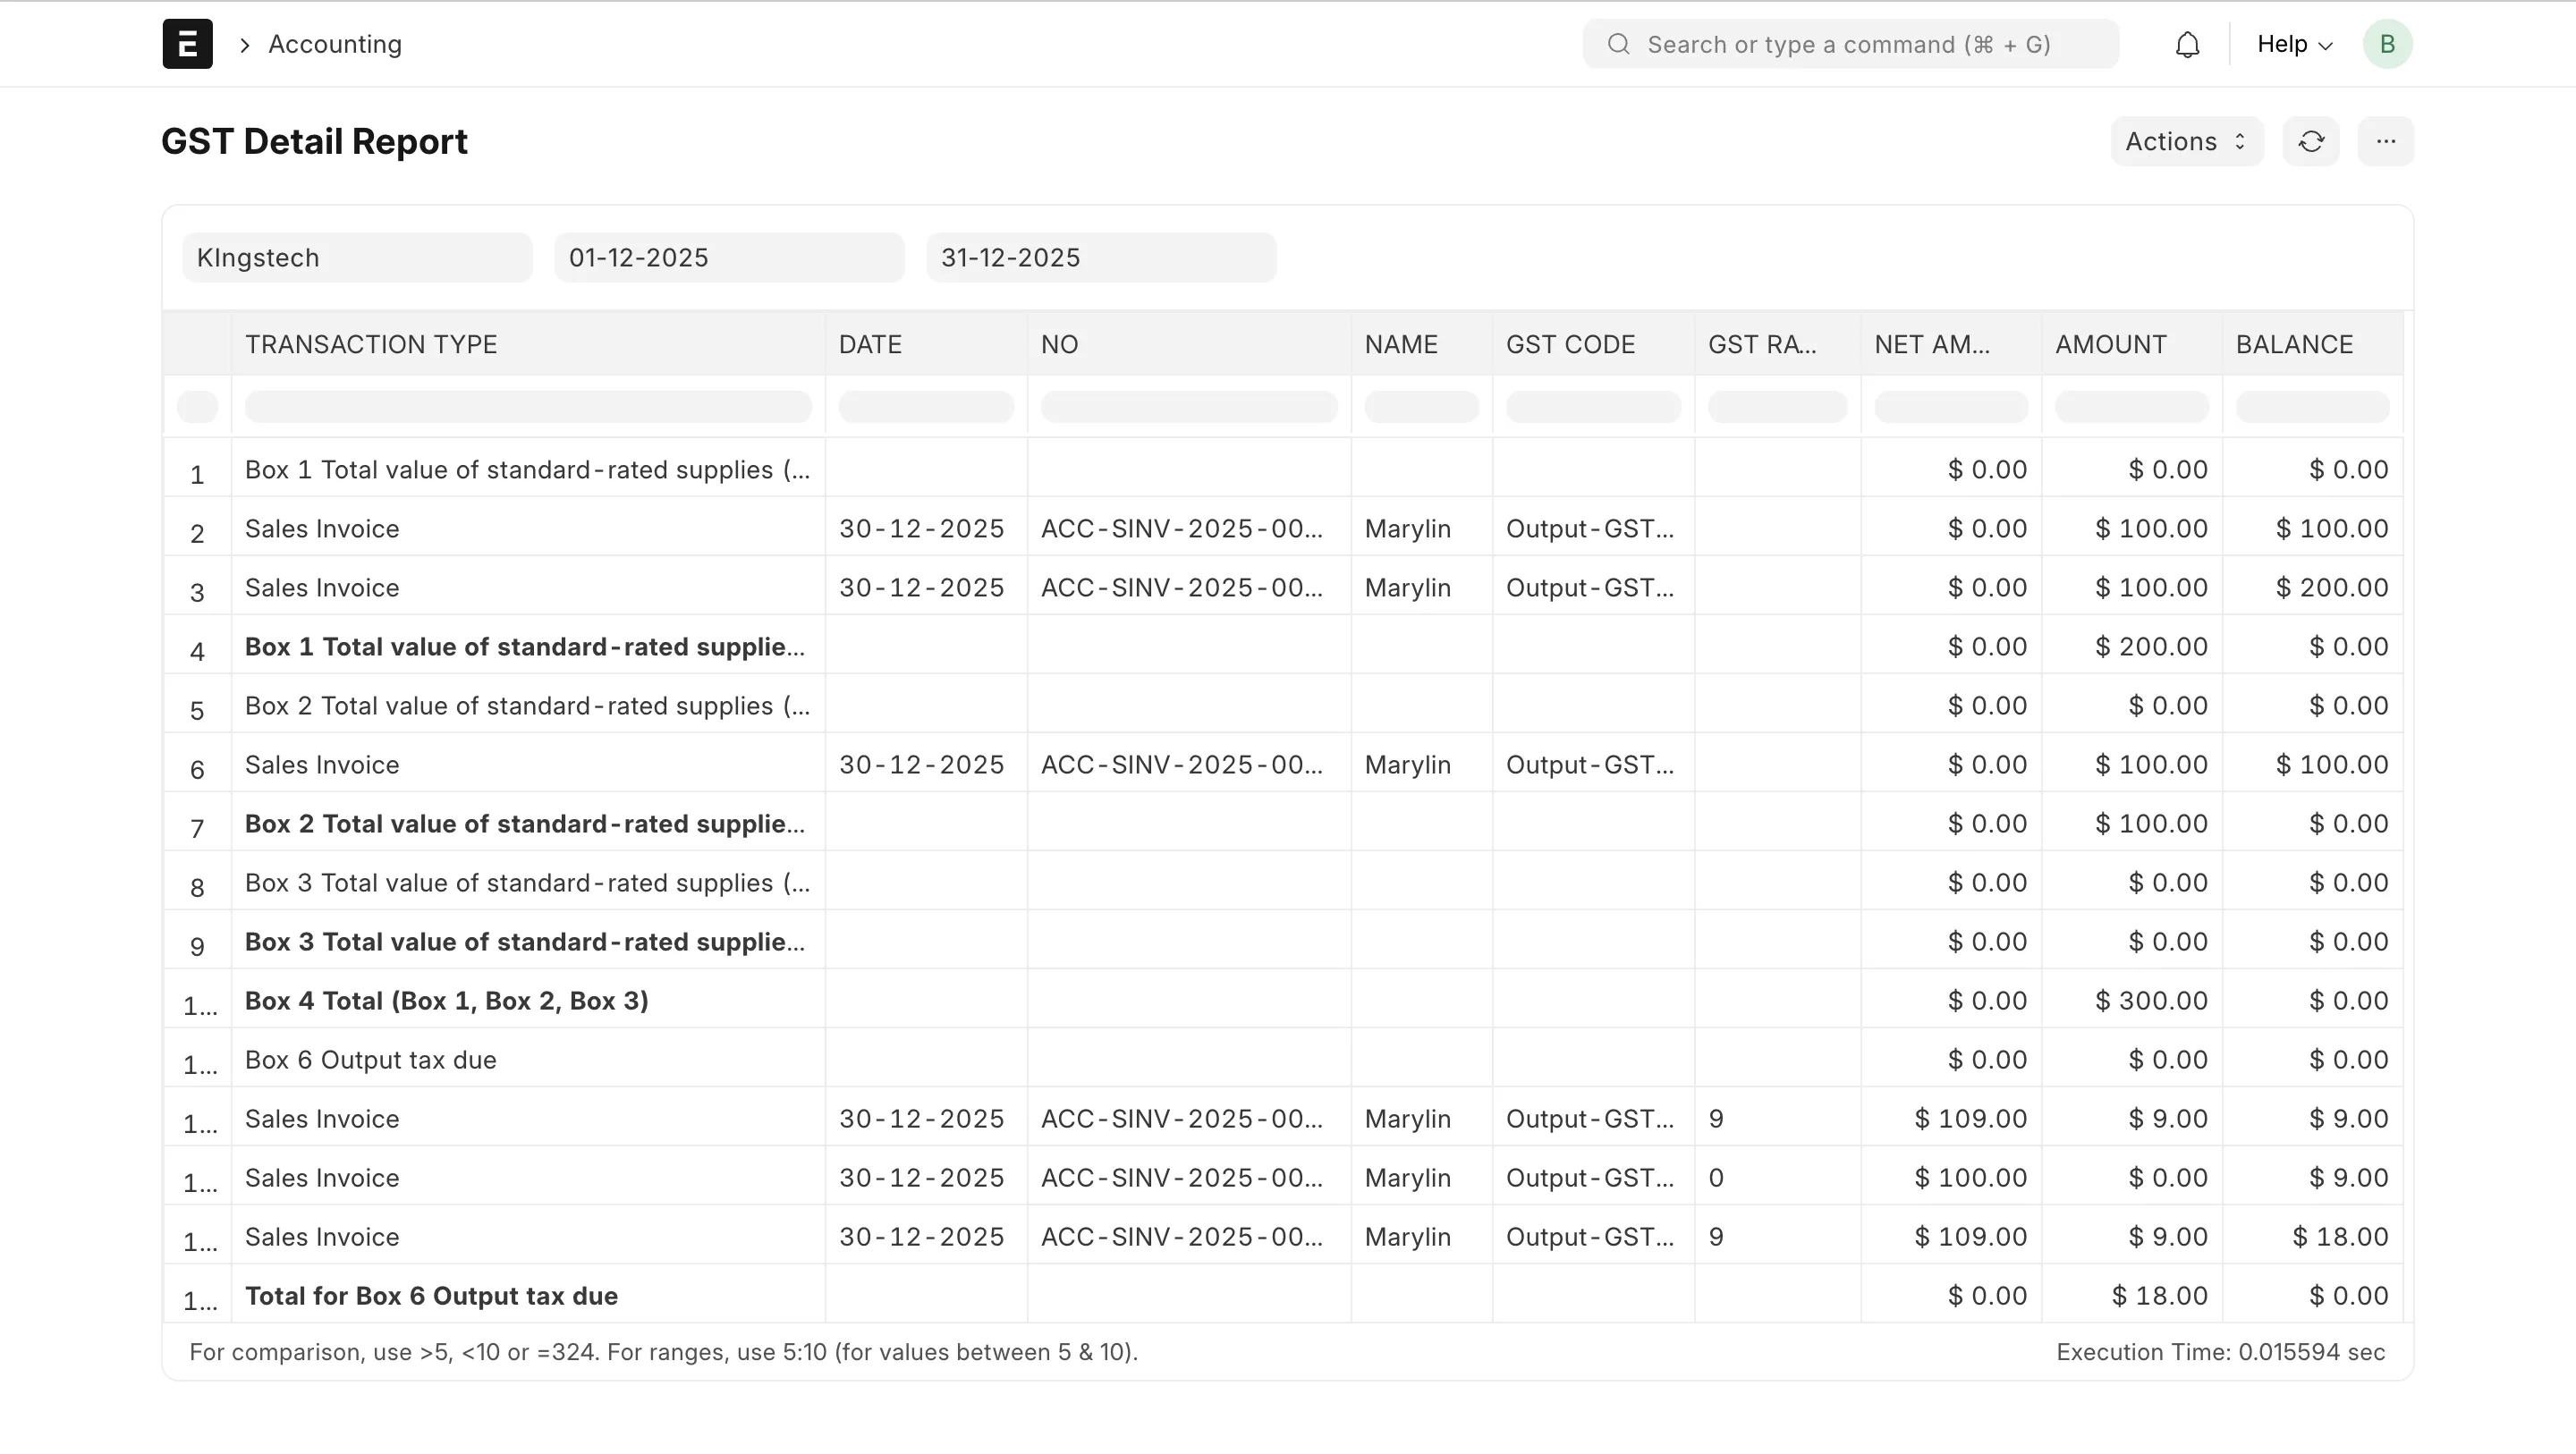
Task: Click the Accounting breadcrumb link
Action: tap(335, 45)
